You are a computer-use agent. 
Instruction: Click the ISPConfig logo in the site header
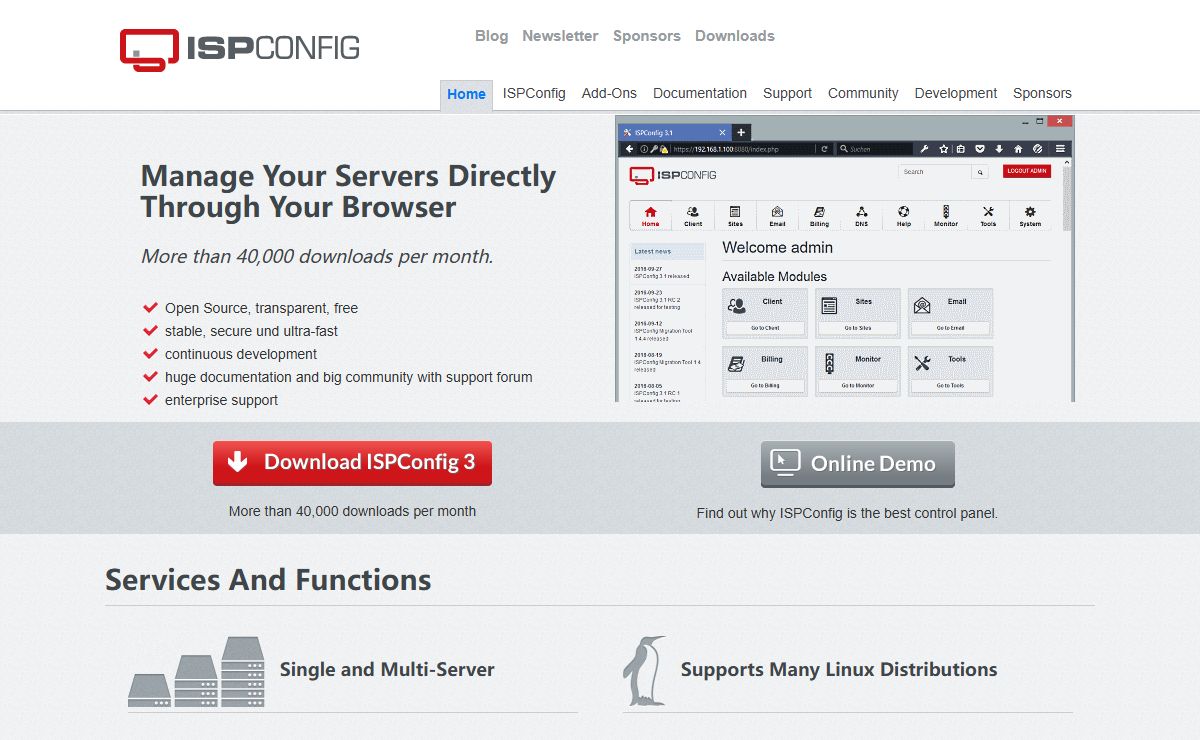tap(239, 48)
